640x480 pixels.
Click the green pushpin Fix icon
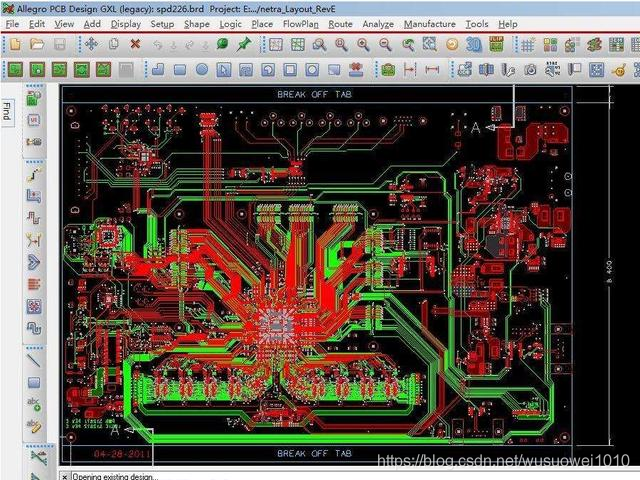(244, 45)
